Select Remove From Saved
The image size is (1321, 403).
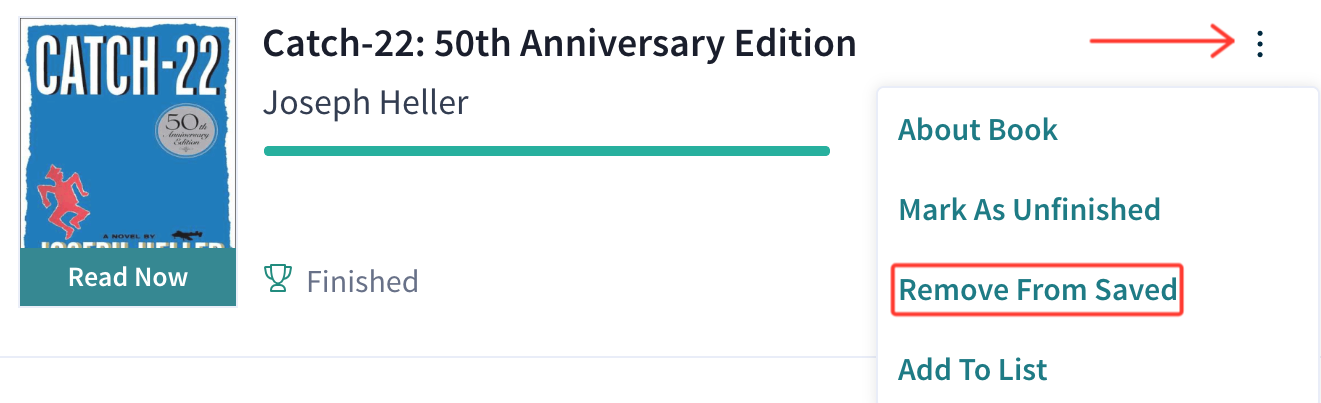point(1038,289)
